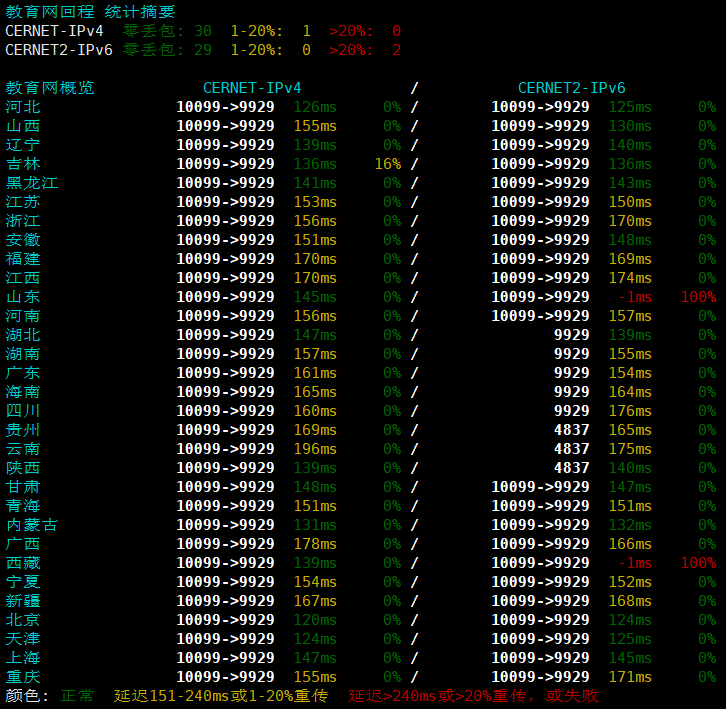Viewport: 726px width, 709px height.
Task: Click the 100% loss value in 山东 row
Action: pos(698,297)
